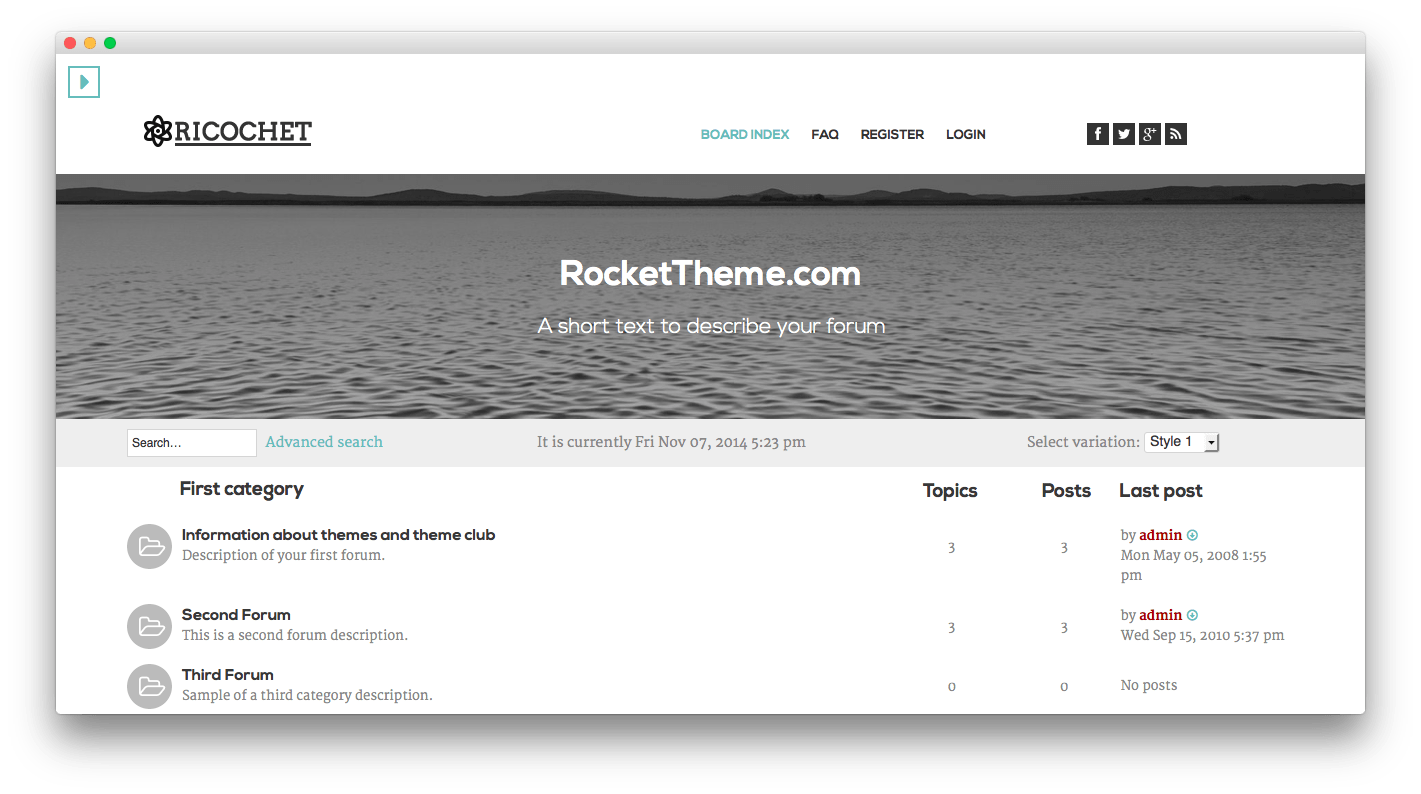Image resolution: width=1421 pixels, height=794 pixels.
Task: Click the yellow window minimize button
Action: (90, 43)
